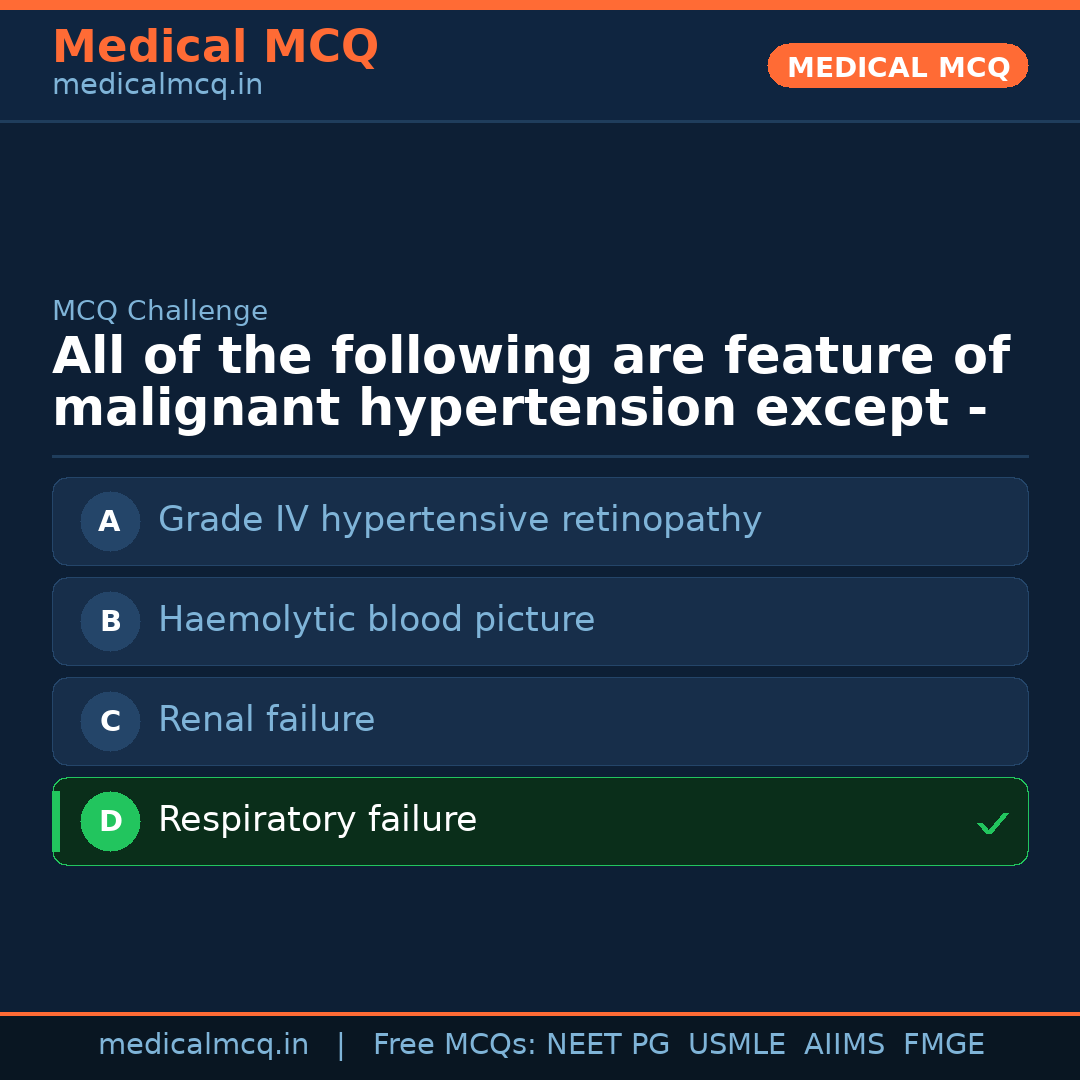Click the FMGE label in the footer
This screenshot has height=1080, width=1080.
point(943,1044)
